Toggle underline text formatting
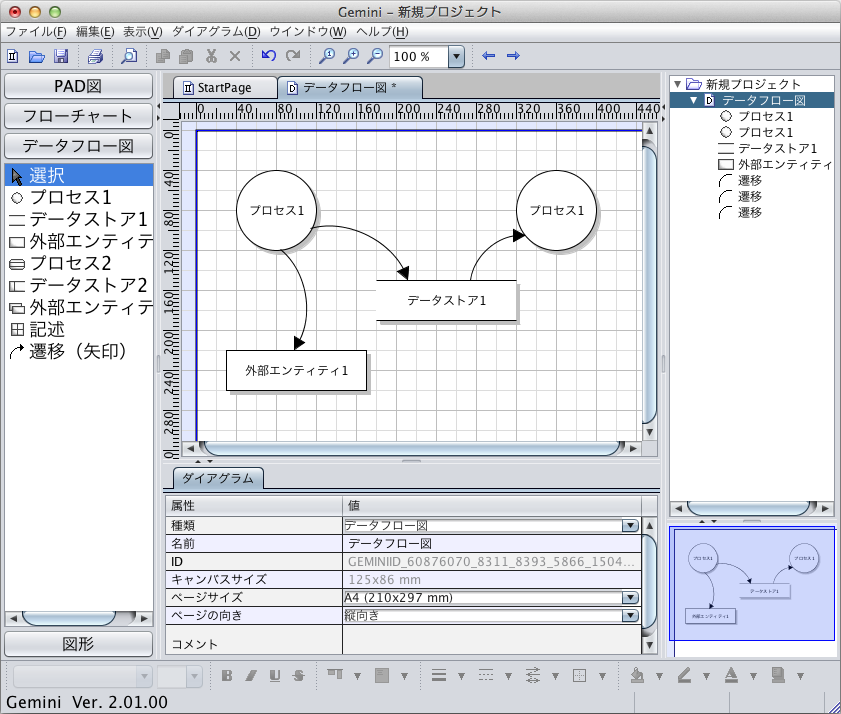 (275, 676)
